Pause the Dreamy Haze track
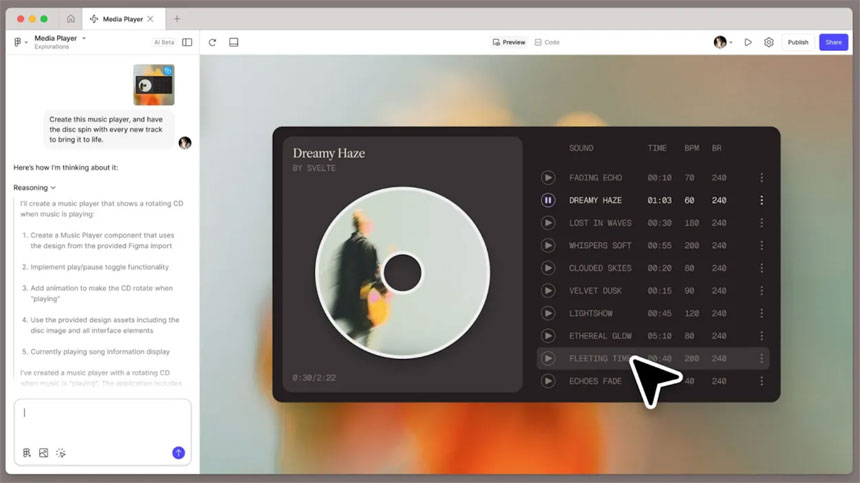This screenshot has width=860, height=483. coord(547,200)
